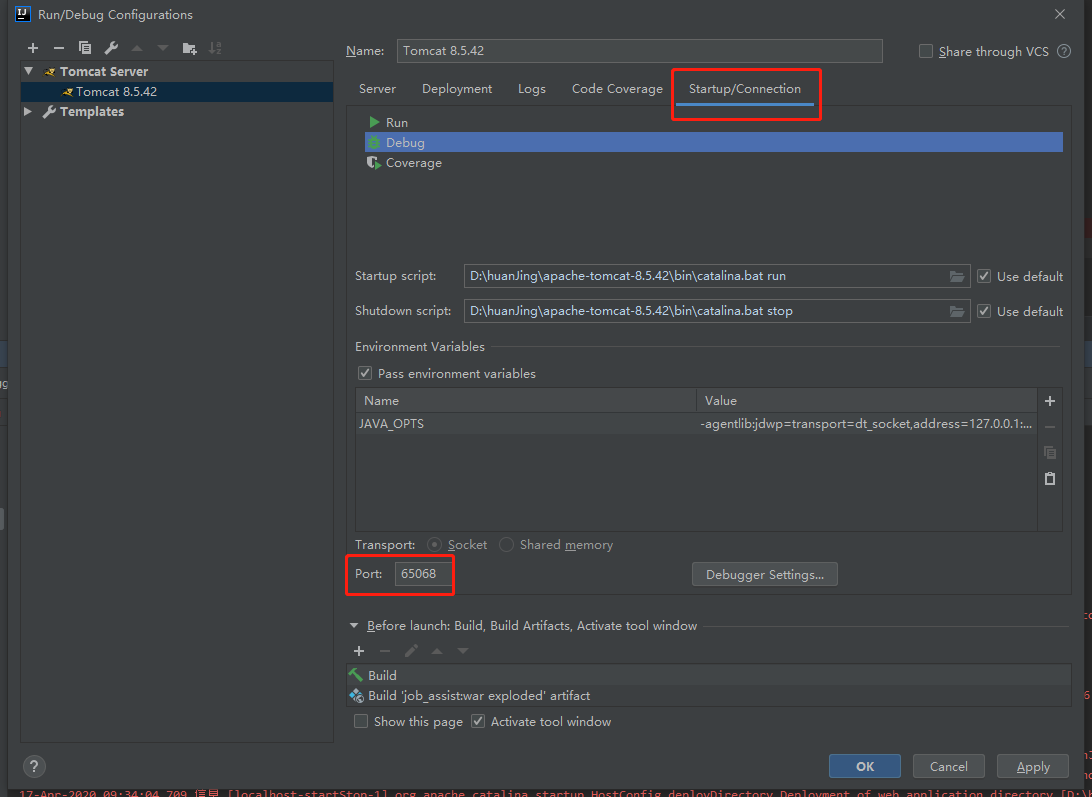Open Debugger Settings
Image resolution: width=1092 pixels, height=797 pixels.
pyautogui.click(x=765, y=575)
